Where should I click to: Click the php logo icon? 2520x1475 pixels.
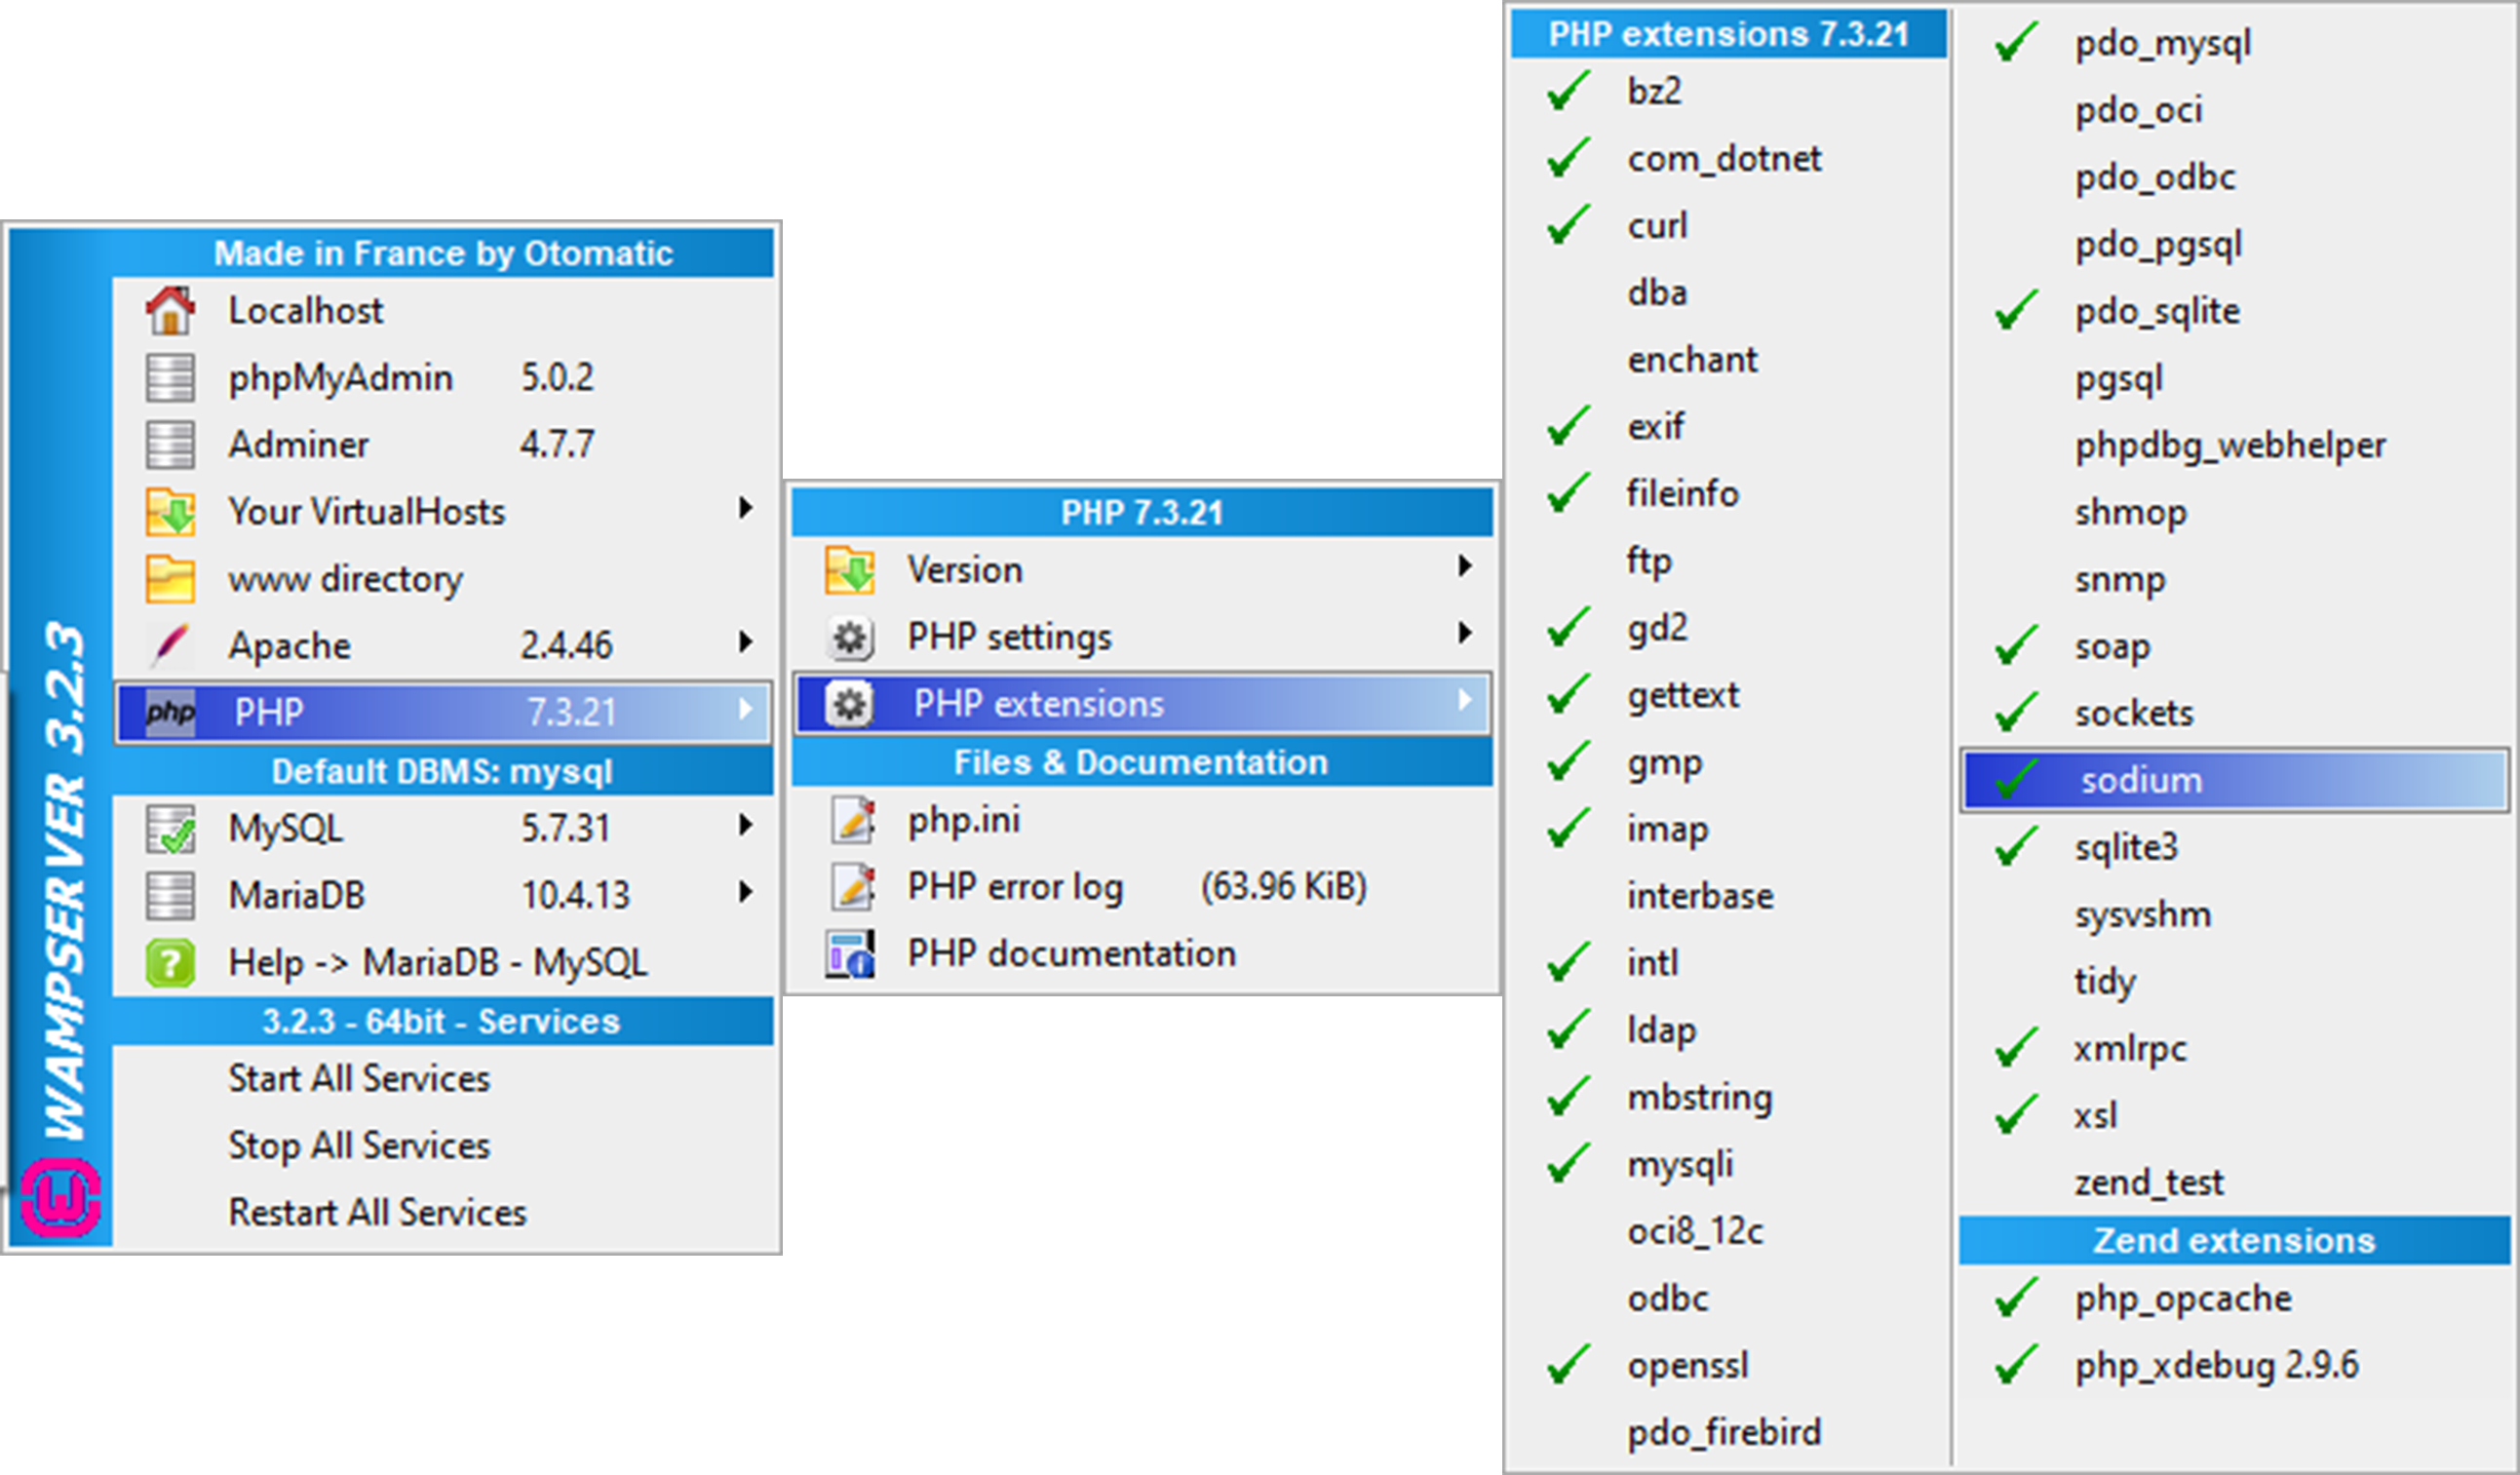(170, 712)
